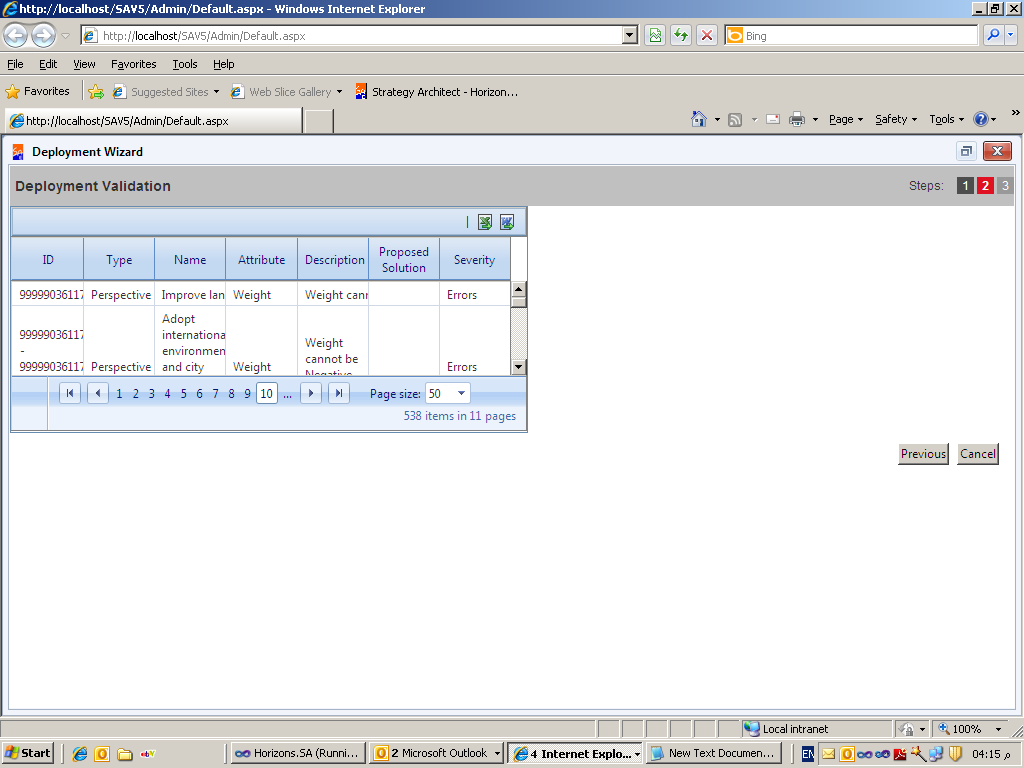The width and height of the screenshot is (1024, 768).
Task: Show more pages via ellipsis link
Action: coord(287,394)
